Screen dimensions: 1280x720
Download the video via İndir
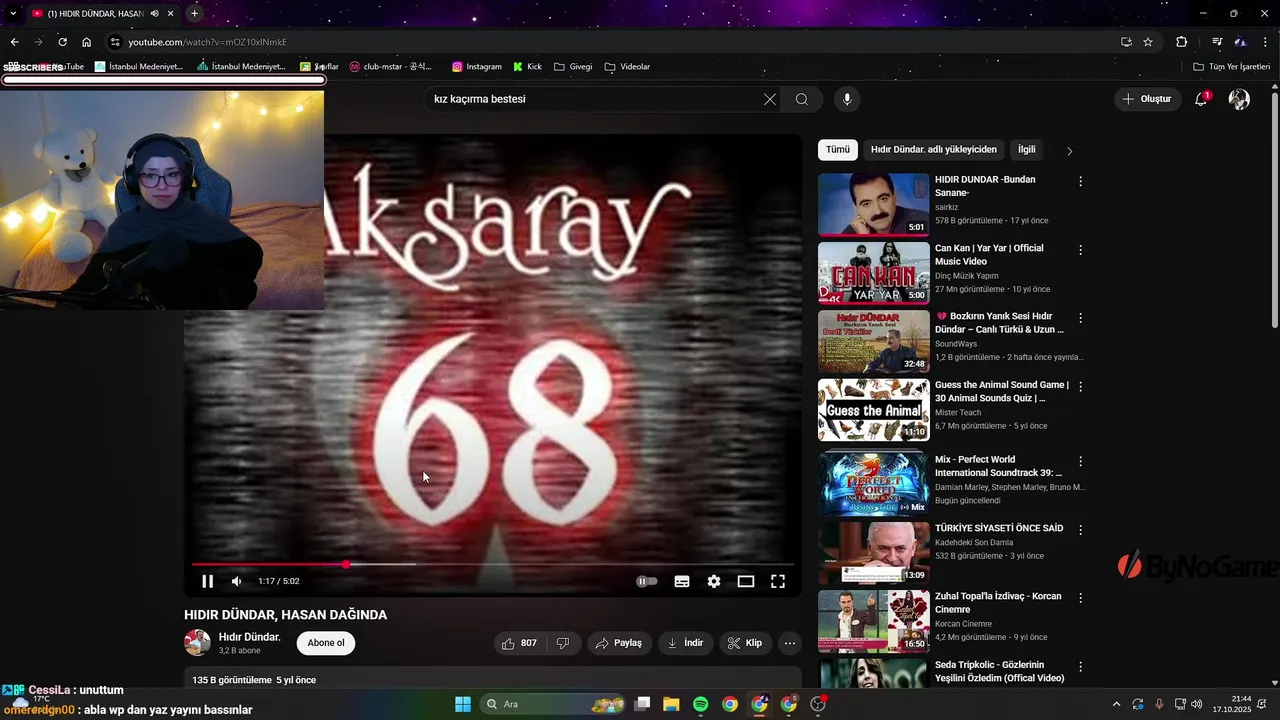click(686, 643)
